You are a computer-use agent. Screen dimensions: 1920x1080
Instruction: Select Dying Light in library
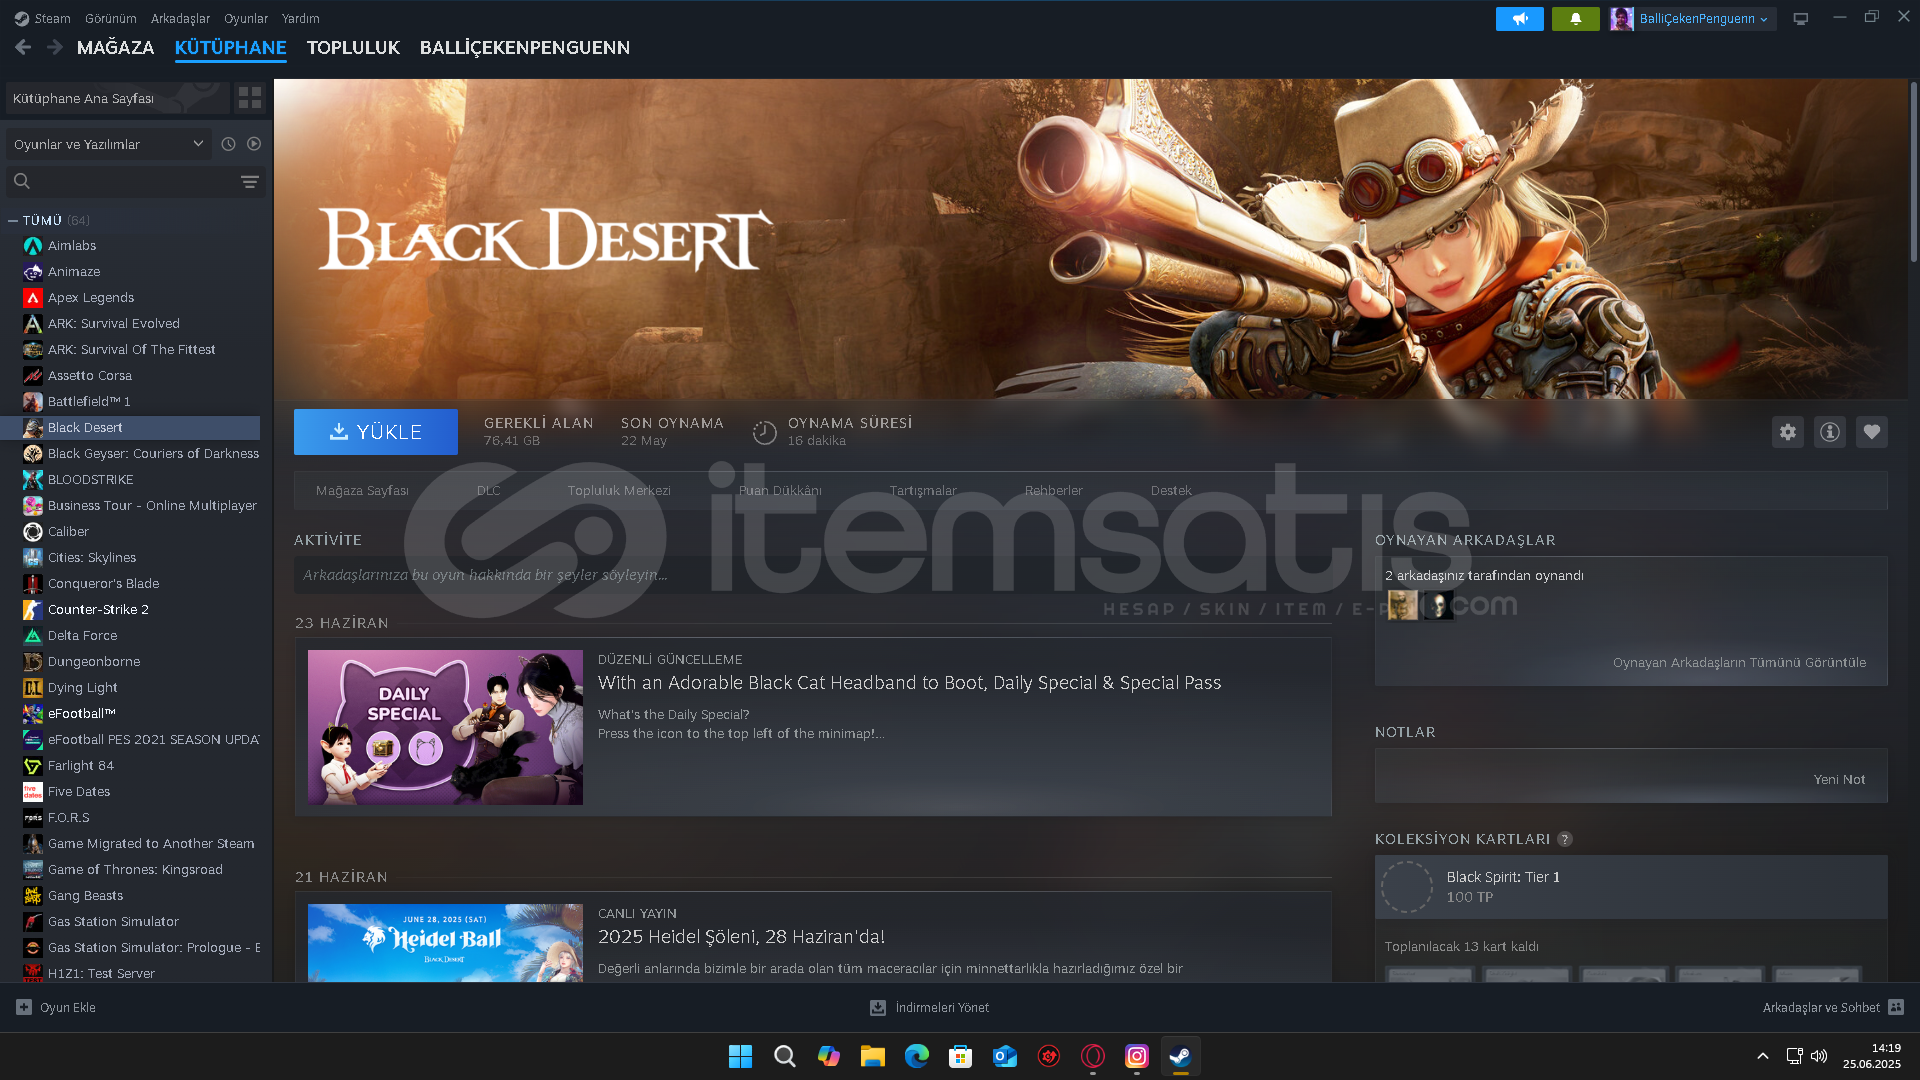pos(130,687)
